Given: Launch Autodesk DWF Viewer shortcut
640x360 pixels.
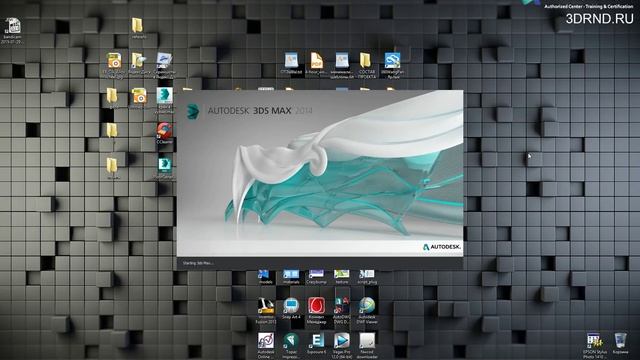Looking at the screenshot, I should click(367, 311).
